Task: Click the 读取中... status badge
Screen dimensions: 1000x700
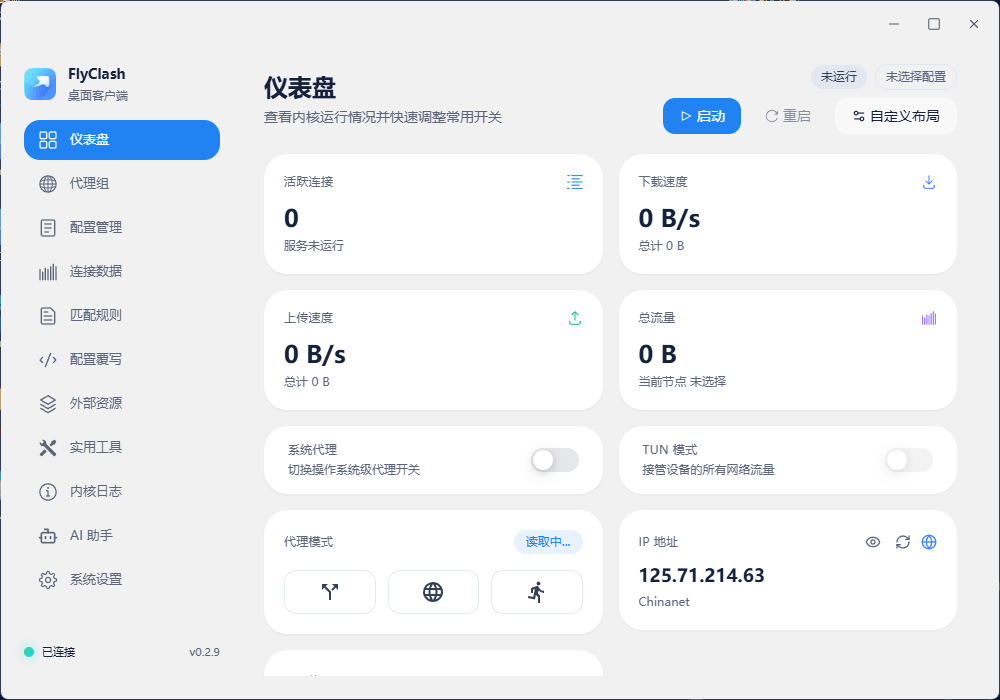Action: tap(548, 542)
